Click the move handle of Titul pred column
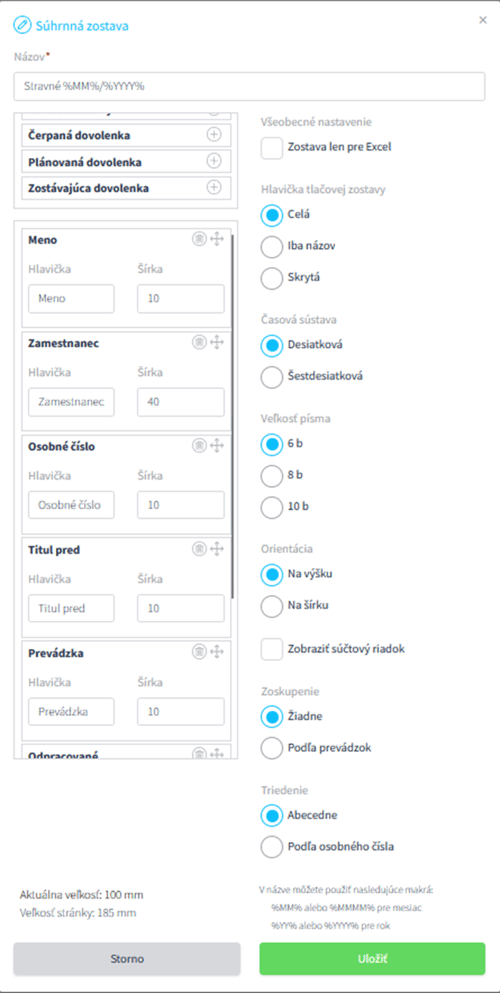This screenshot has height=993, width=500. point(216,549)
